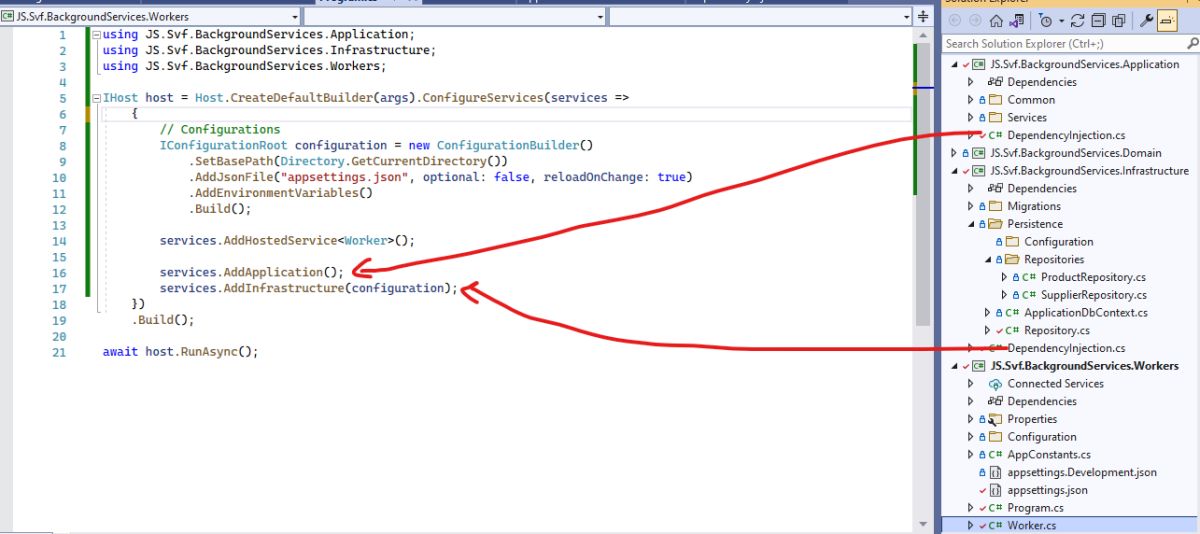The image size is (1200, 534).
Task: Select the Migrations folder
Action: [x=1034, y=206]
